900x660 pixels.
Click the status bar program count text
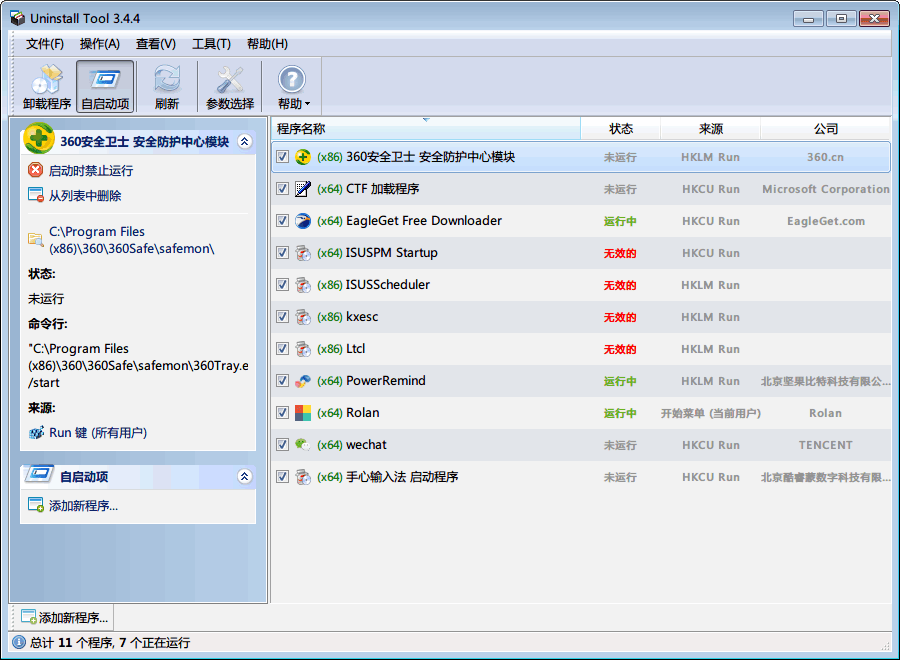pos(110,642)
